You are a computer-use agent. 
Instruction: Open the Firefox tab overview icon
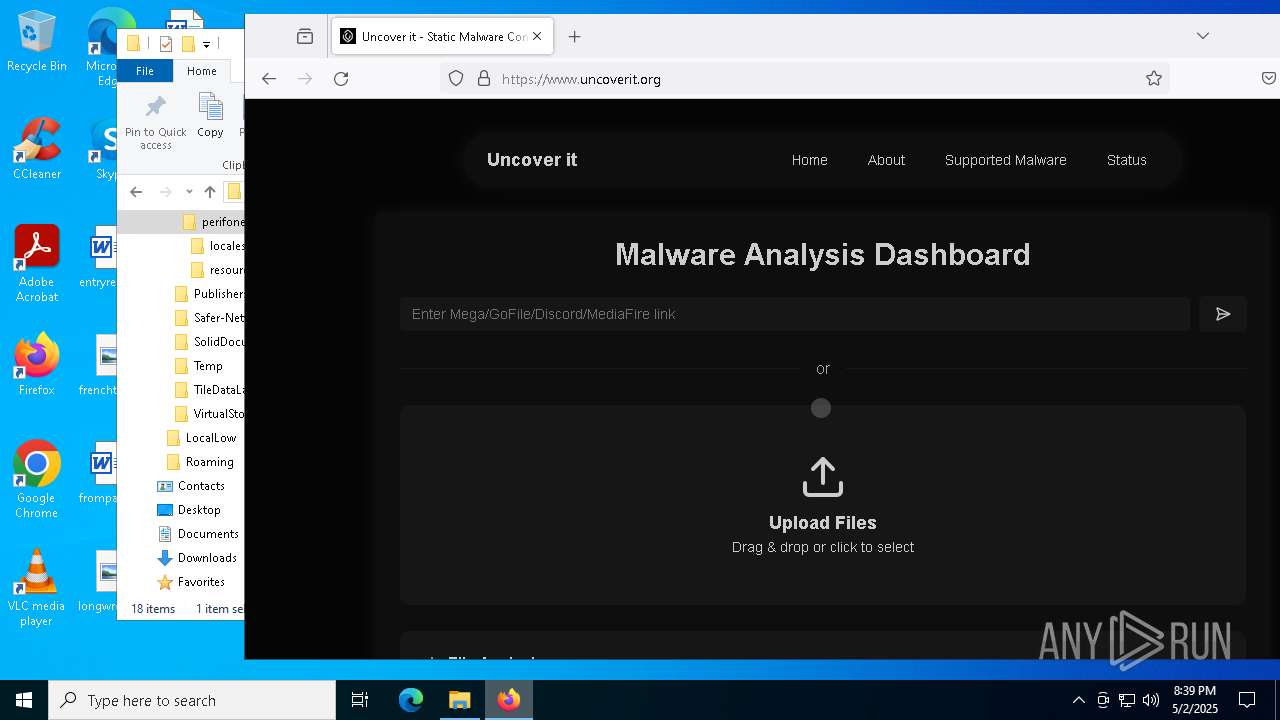coord(305,36)
